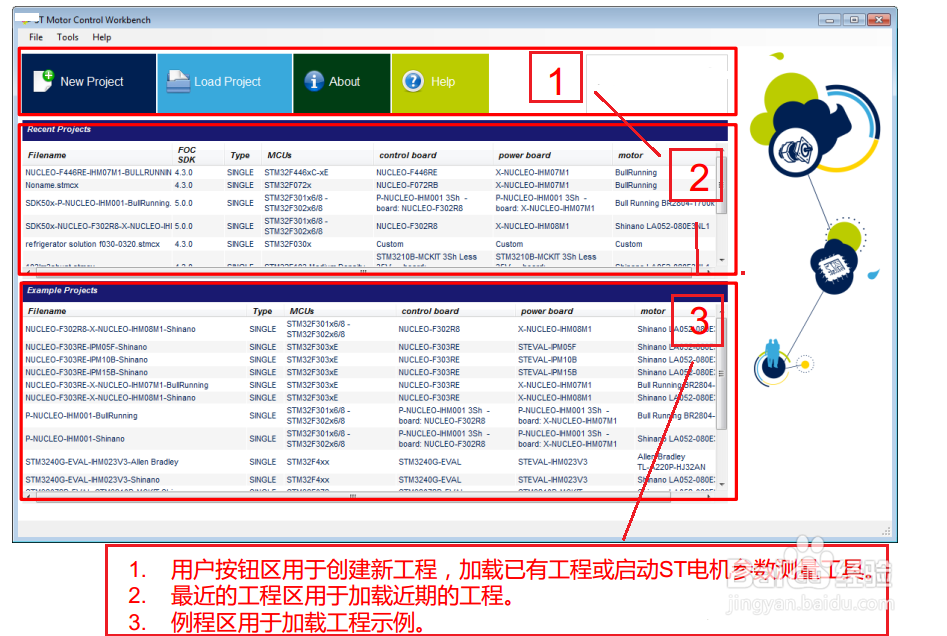Click the Help question mark icon
This screenshot has width=947, height=636.
tap(413, 81)
